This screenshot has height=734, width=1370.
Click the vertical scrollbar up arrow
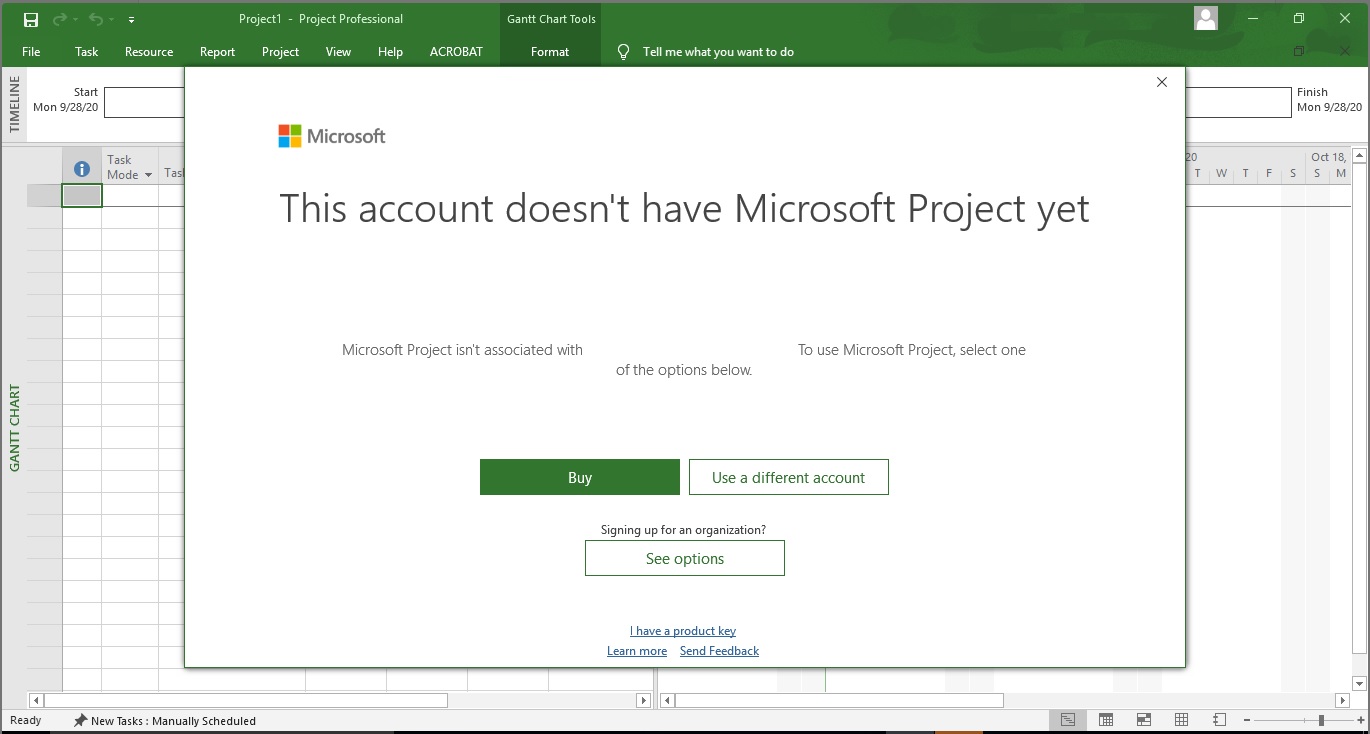pyautogui.click(x=1359, y=155)
